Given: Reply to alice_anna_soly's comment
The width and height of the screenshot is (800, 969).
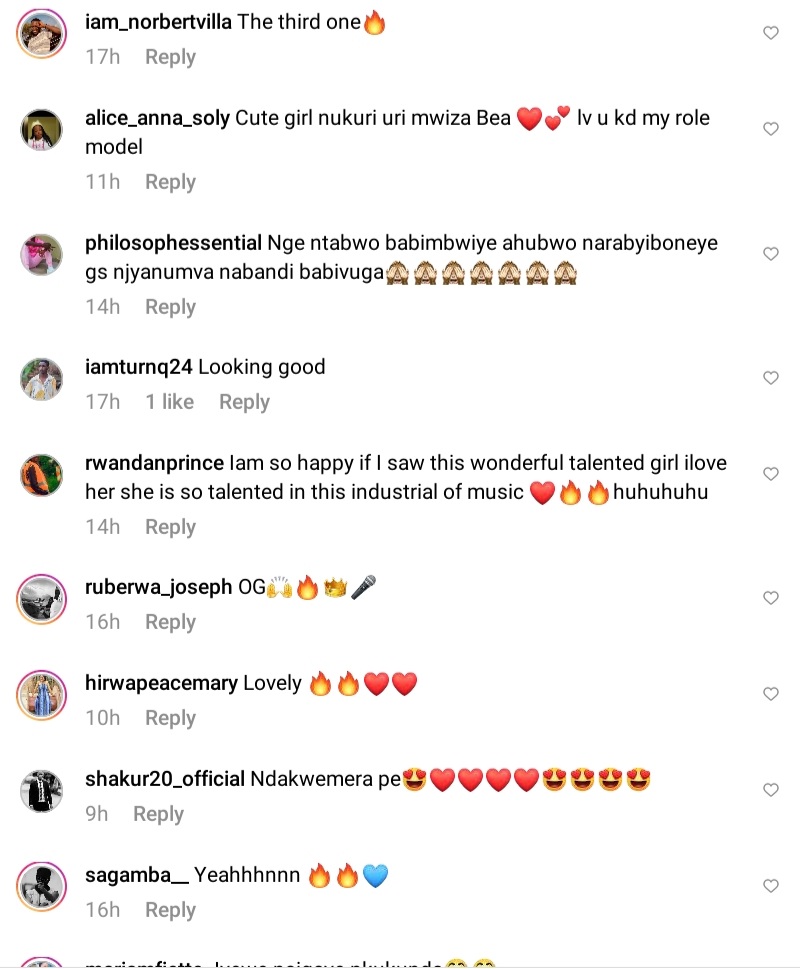Looking at the screenshot, I should click(x=170, y=182).
